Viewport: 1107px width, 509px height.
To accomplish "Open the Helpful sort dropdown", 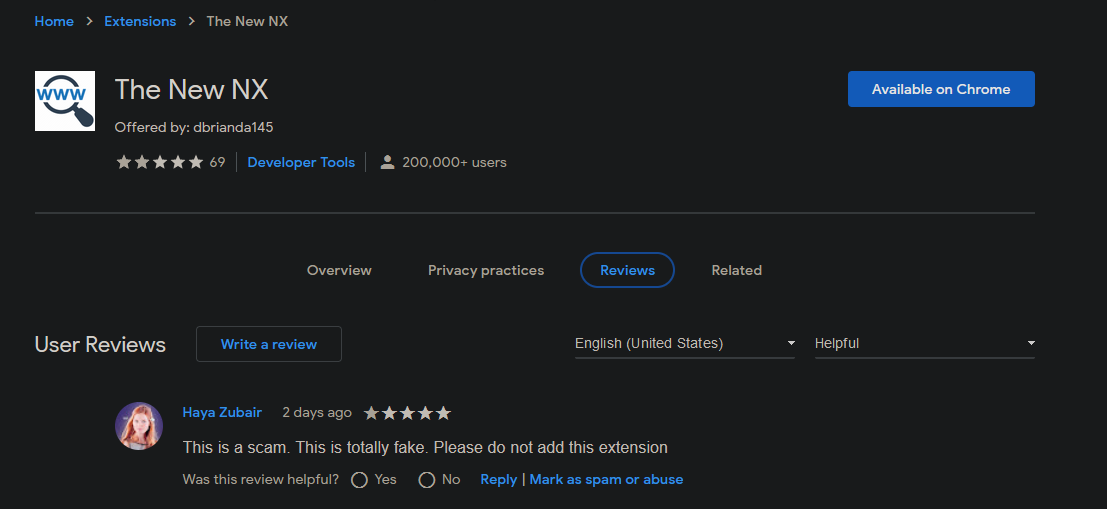I will tap(924, 344).
